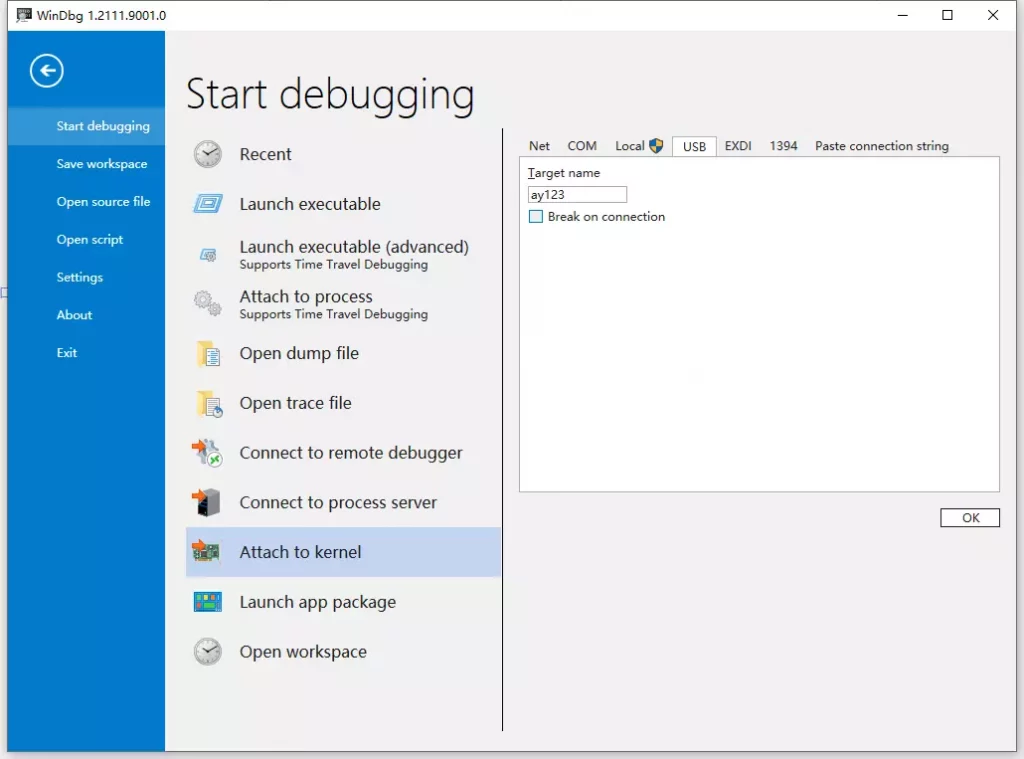Click the Launch app package icon
1024x759 pixels.
(208, 602)
